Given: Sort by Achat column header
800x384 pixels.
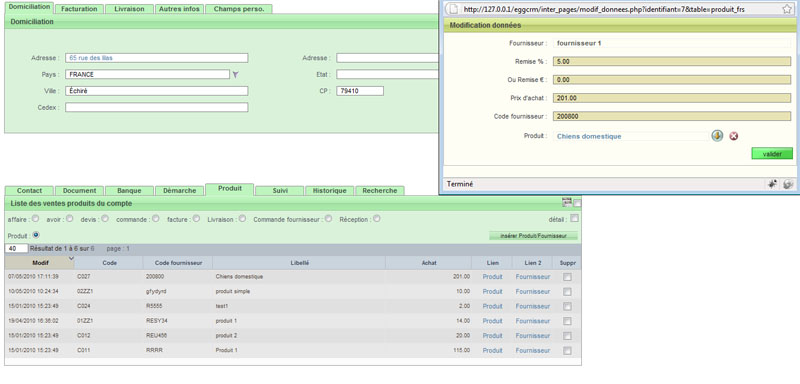Looking at the screenshot, I should coord(428,263).
